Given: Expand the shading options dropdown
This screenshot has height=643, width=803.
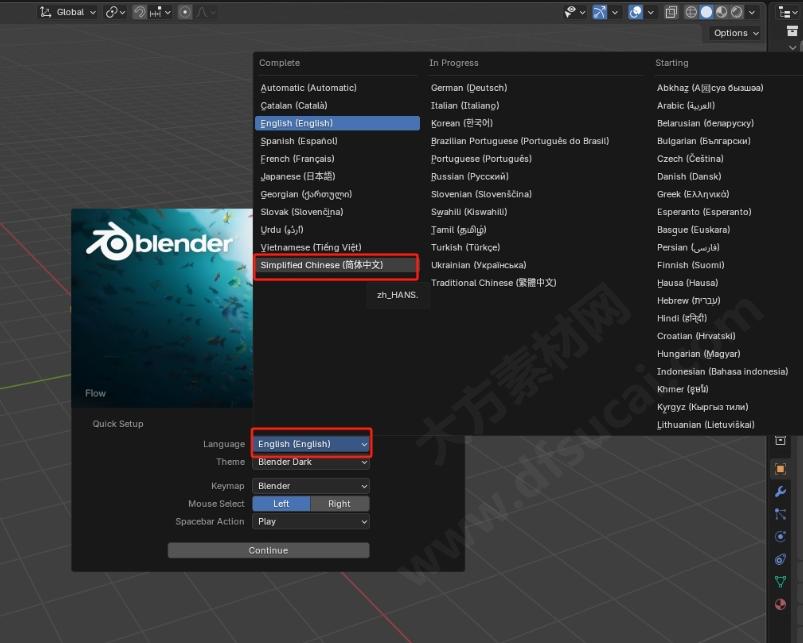Looking at the screenshot, I should (752, 12).
